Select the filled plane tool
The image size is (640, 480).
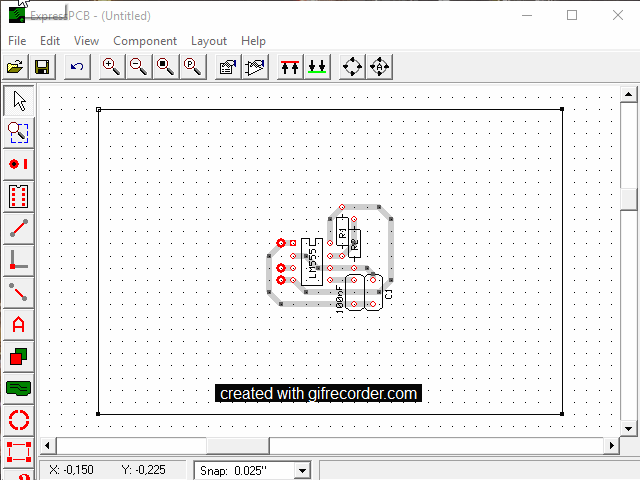[x=18, y=388]
